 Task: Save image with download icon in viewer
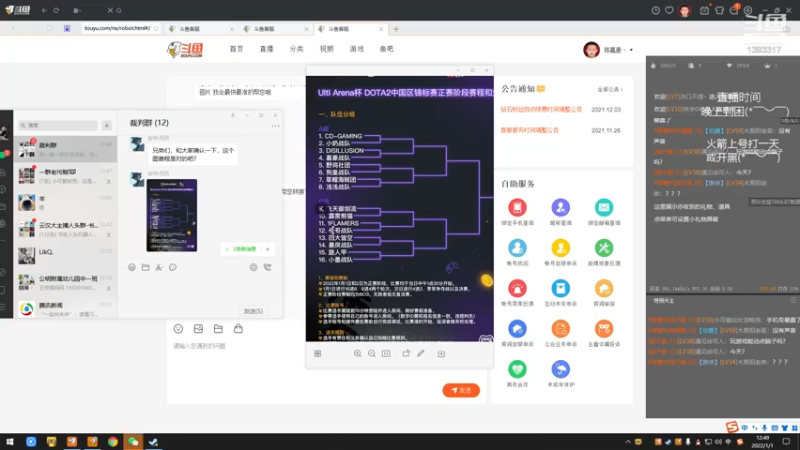click(x=441, y=353)
